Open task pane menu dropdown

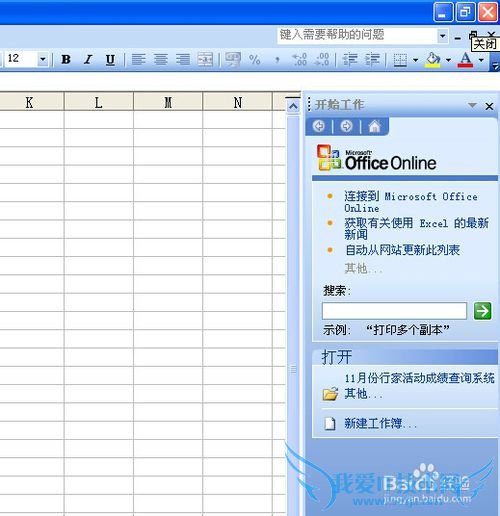472,105
